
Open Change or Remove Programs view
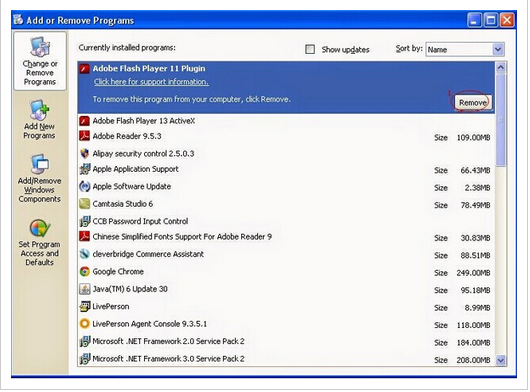40,61
